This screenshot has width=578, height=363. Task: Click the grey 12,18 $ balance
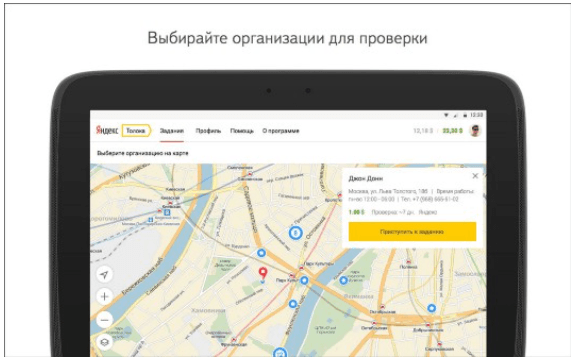(423, 131)
